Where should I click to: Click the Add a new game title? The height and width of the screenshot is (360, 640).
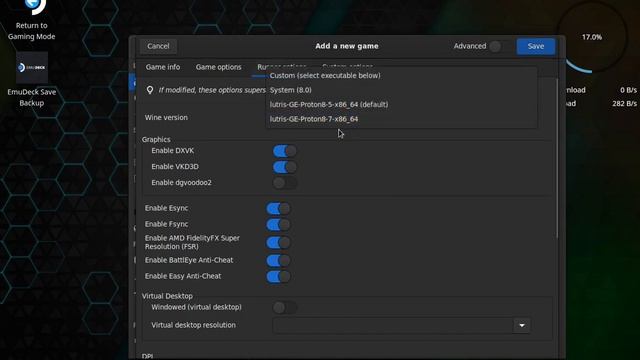[x=347, y=46]
